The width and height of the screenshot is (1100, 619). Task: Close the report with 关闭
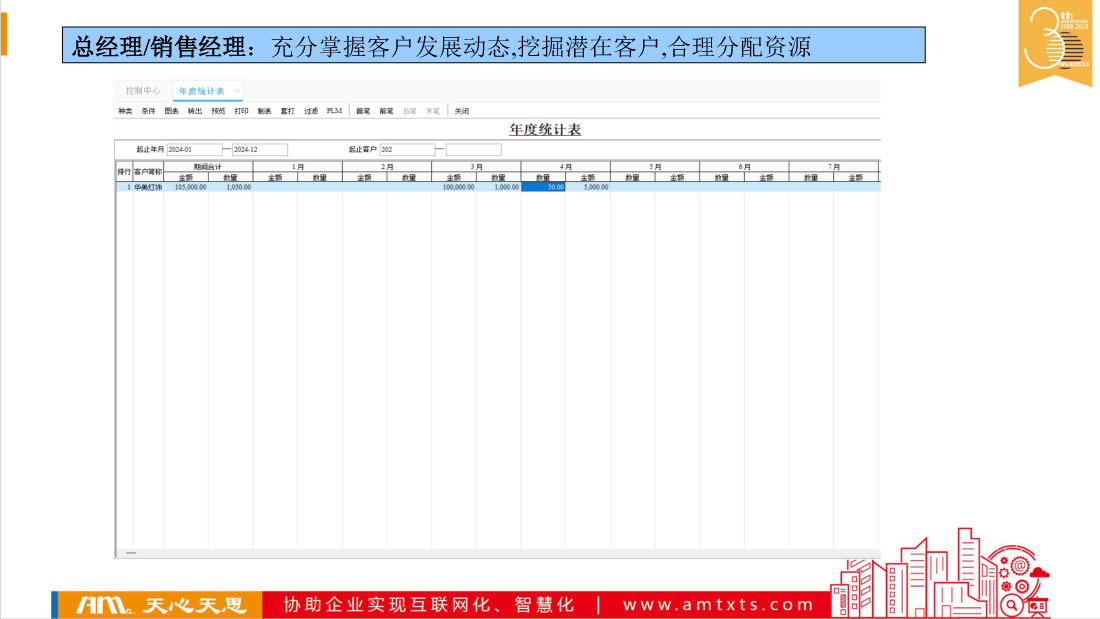tap(461, 111)
